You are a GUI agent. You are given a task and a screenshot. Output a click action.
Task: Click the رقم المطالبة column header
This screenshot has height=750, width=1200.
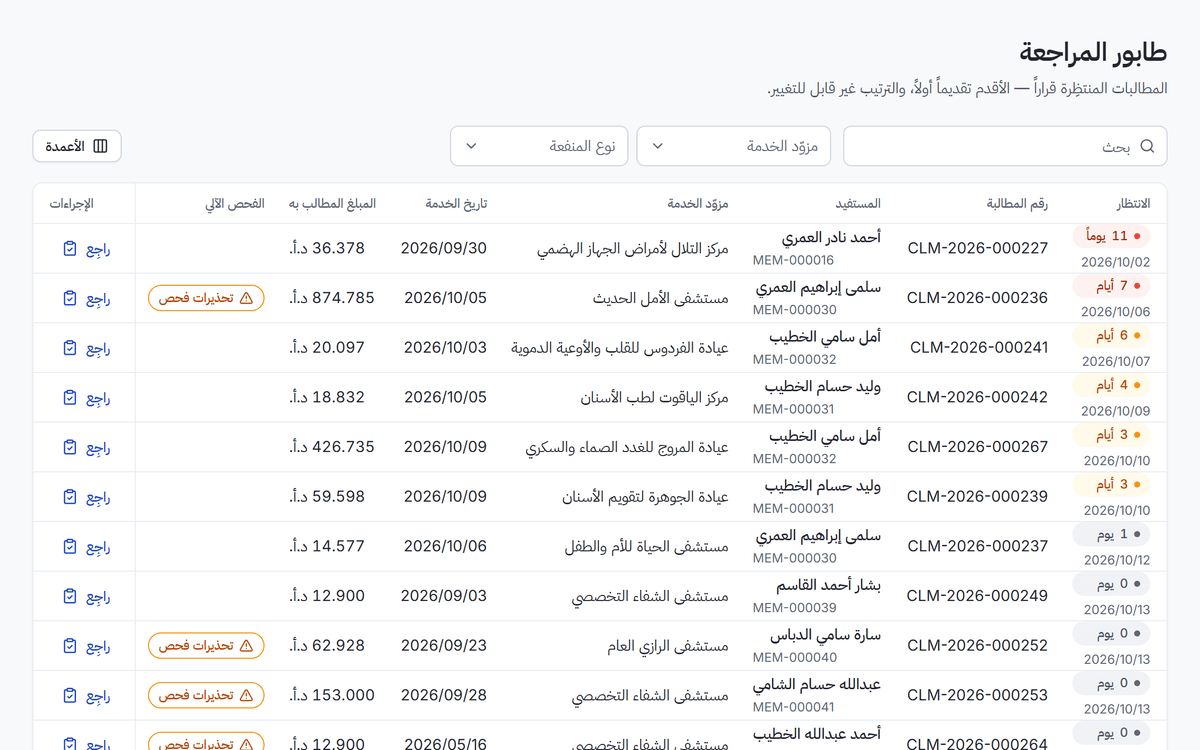1018,203
